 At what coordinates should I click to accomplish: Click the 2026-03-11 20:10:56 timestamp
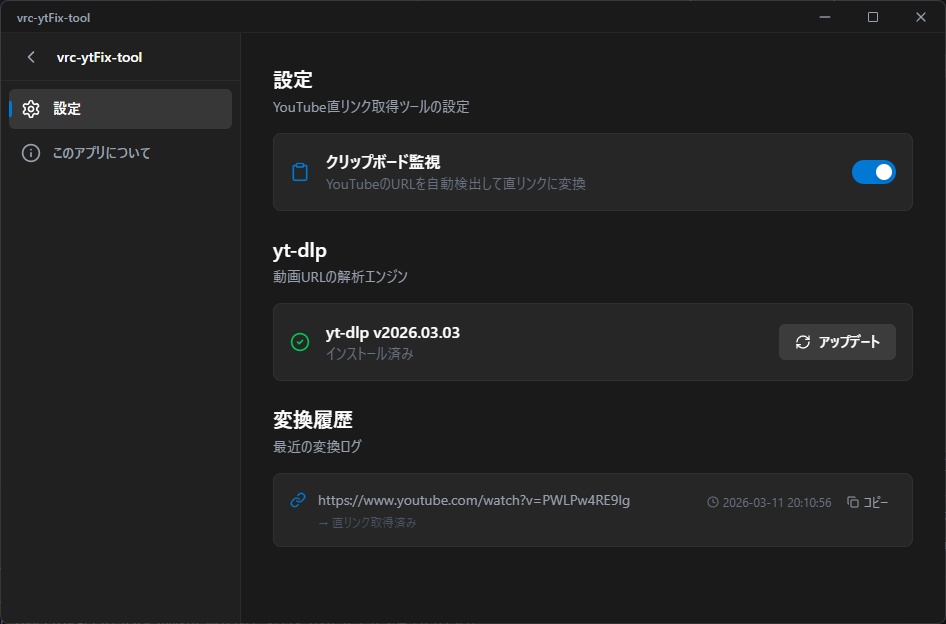776,502
